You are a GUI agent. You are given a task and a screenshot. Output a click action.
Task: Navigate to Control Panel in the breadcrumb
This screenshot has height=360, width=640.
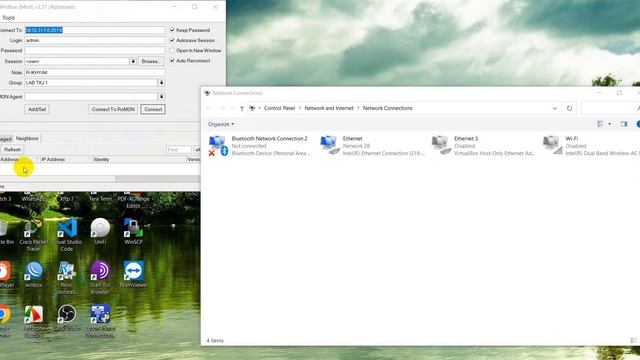[x=279, y=108]
